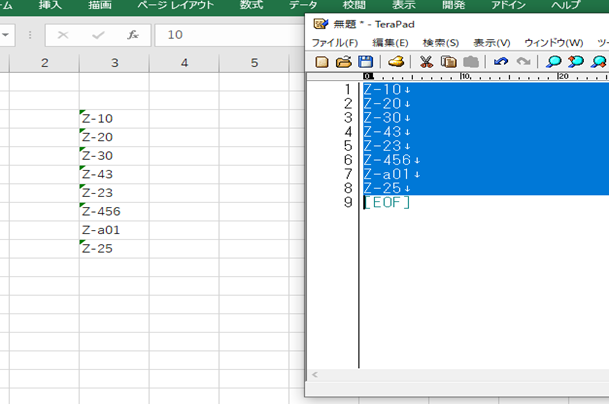This screenshot has height=404, width=609.
Task: Click TeraPad line 8 text Z-25
Action: 382,188
